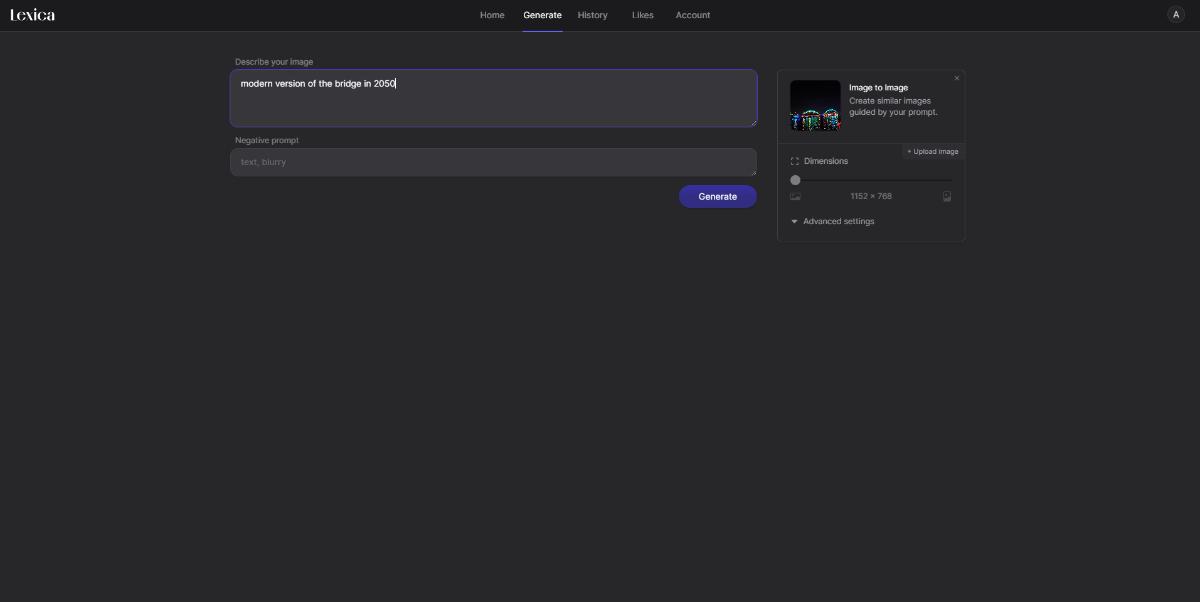1200x602 pixels.
Task: Click the 1152 × 768 dimensions text
Action: (871, 197)
